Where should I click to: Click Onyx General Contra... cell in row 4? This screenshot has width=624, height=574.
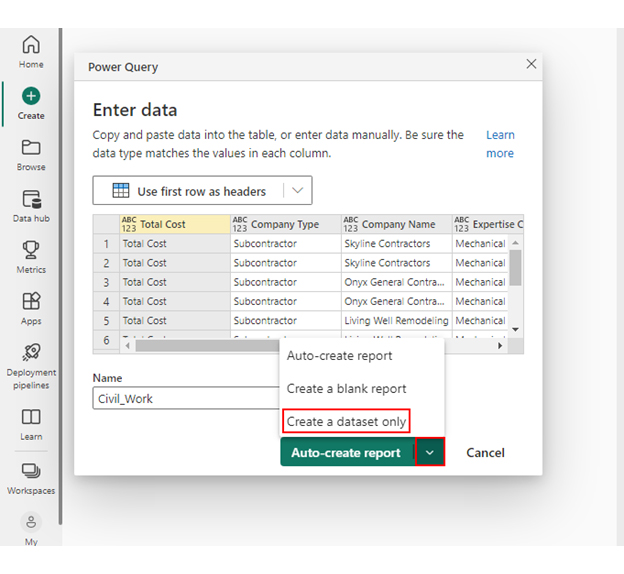click(397, 301)
